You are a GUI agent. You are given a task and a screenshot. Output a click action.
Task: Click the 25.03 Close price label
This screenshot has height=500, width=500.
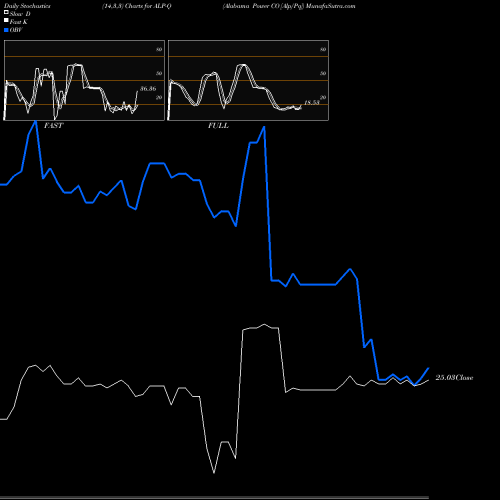pos(454,378)
